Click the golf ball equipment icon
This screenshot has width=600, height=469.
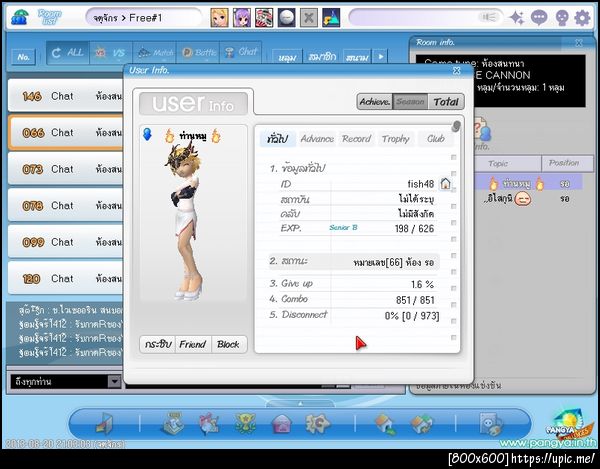pos(286,18)
